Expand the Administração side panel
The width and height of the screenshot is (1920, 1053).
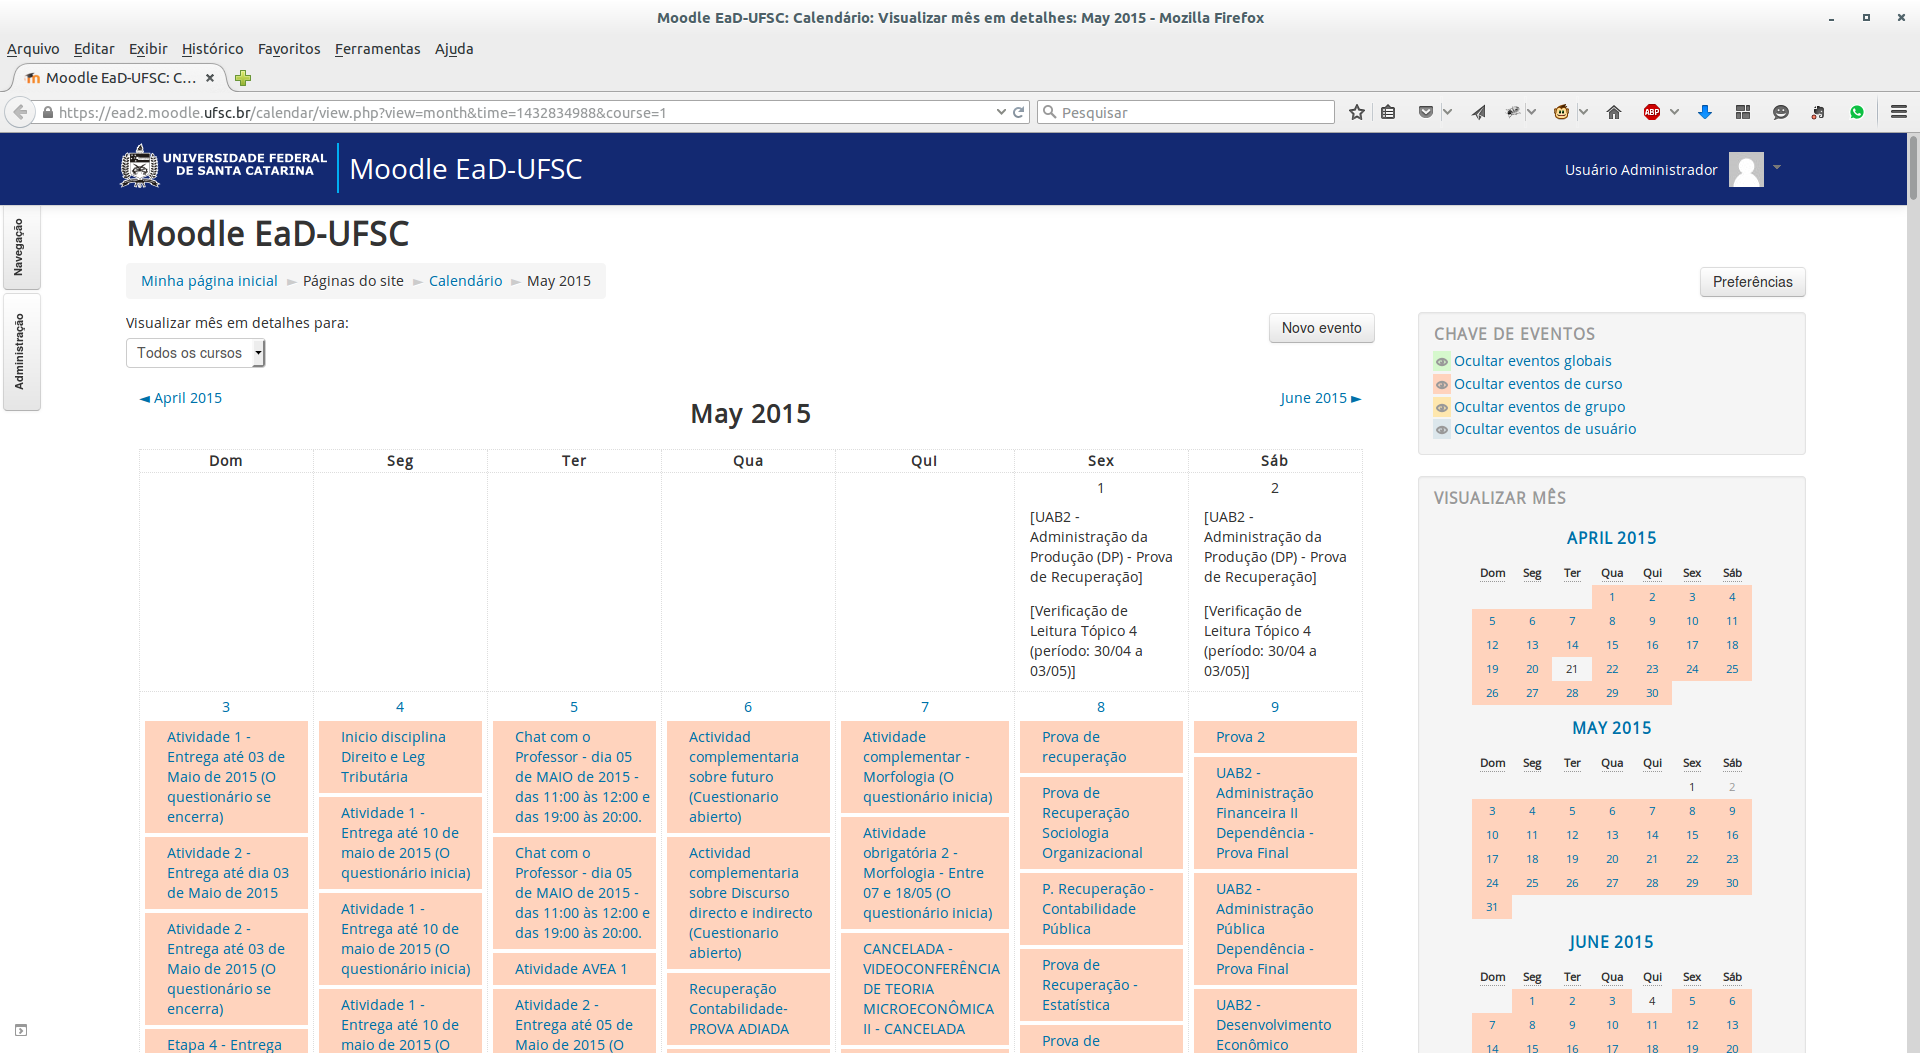20,352
